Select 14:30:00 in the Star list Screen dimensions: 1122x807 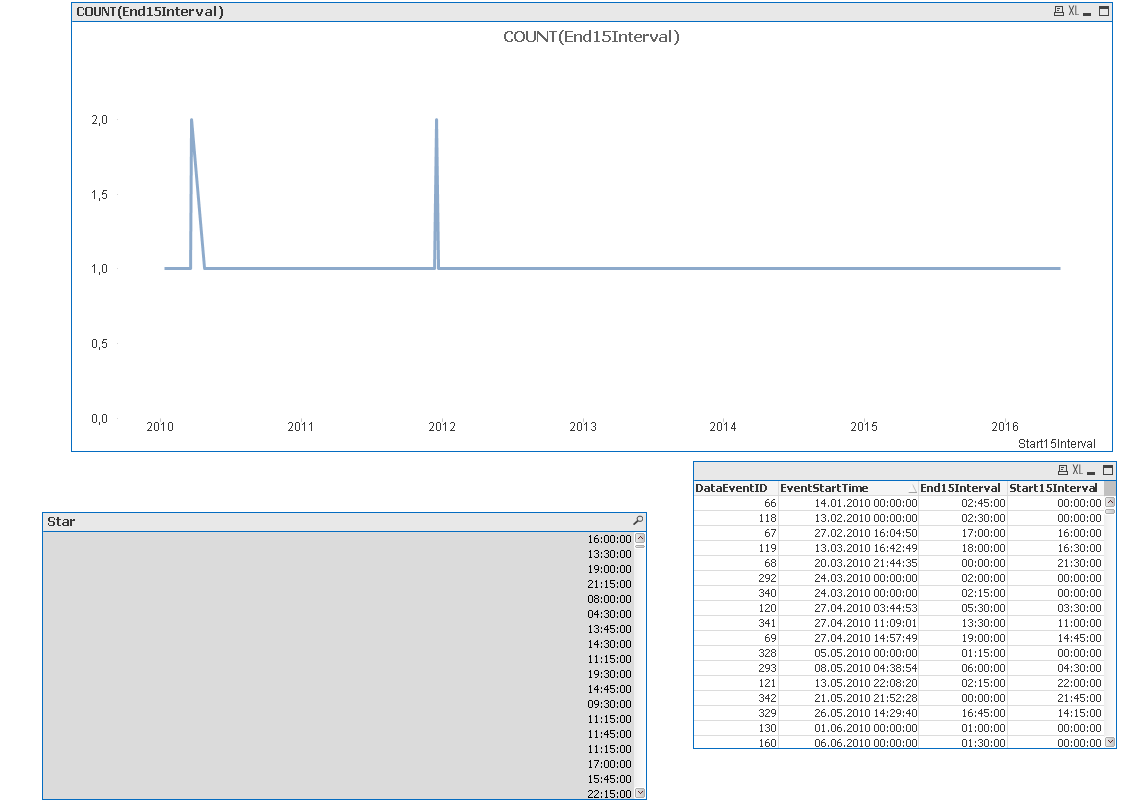point(338,645)
